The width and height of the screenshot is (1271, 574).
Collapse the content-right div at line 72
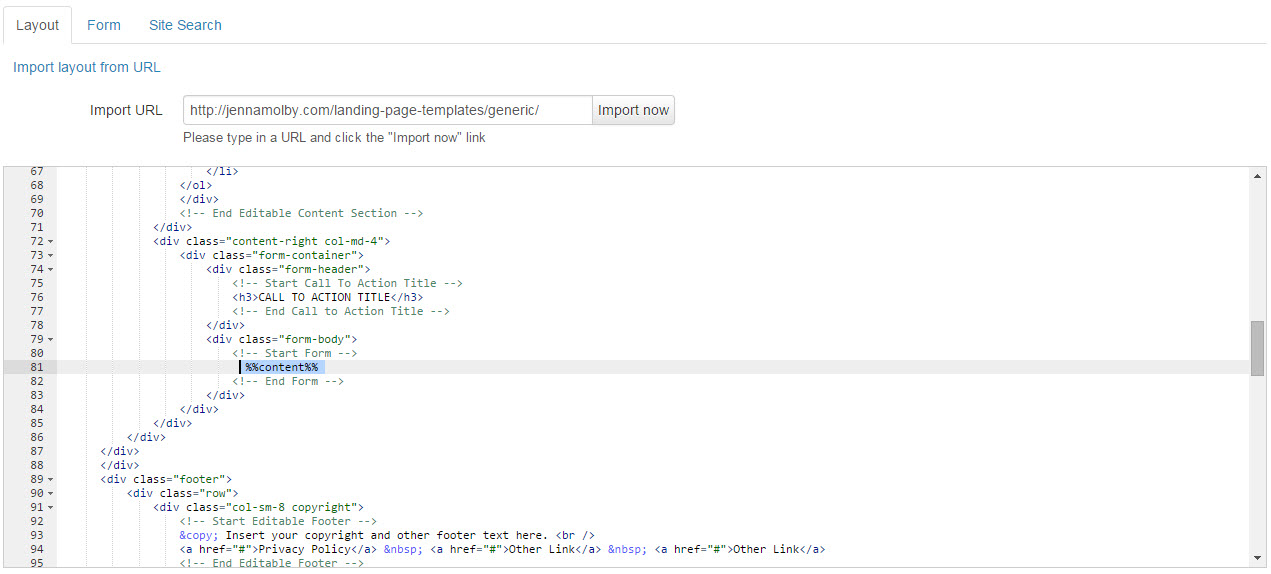pos(50,242)
